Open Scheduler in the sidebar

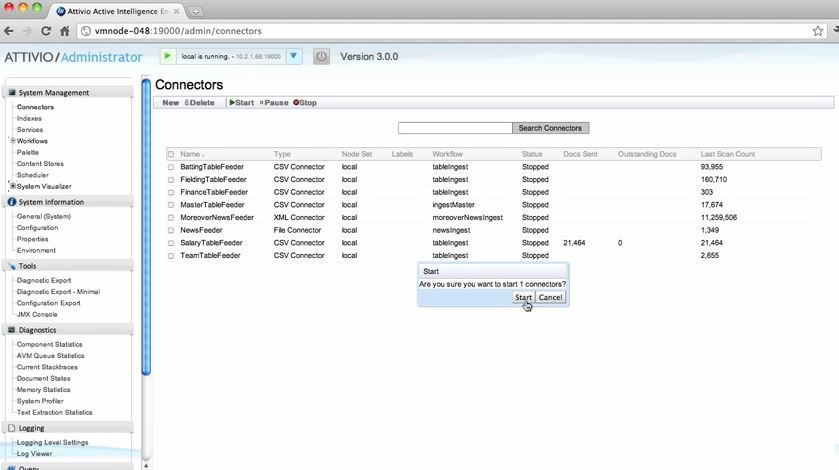click(33, 175)
